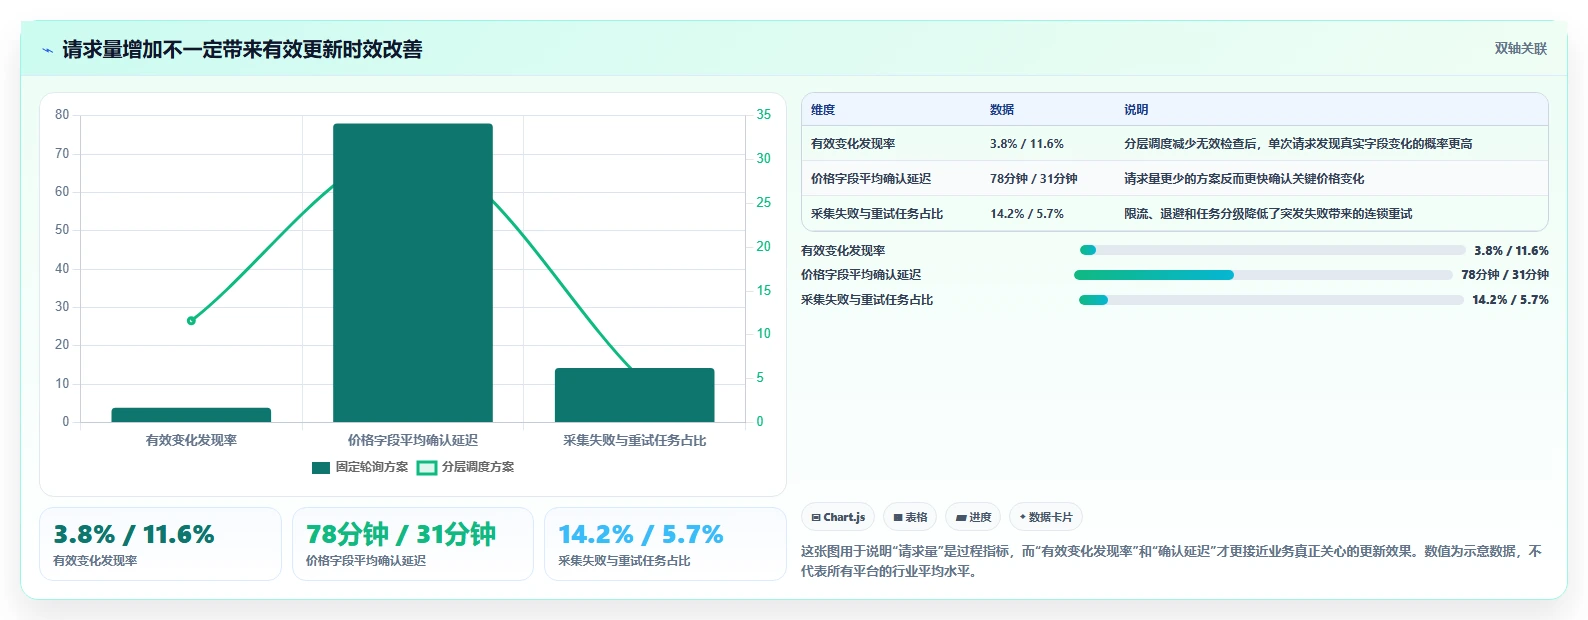
Task: Click the 采集失败与重试任务占比 bar in chart
Action: pyautogui.click(x=634, y=395)
